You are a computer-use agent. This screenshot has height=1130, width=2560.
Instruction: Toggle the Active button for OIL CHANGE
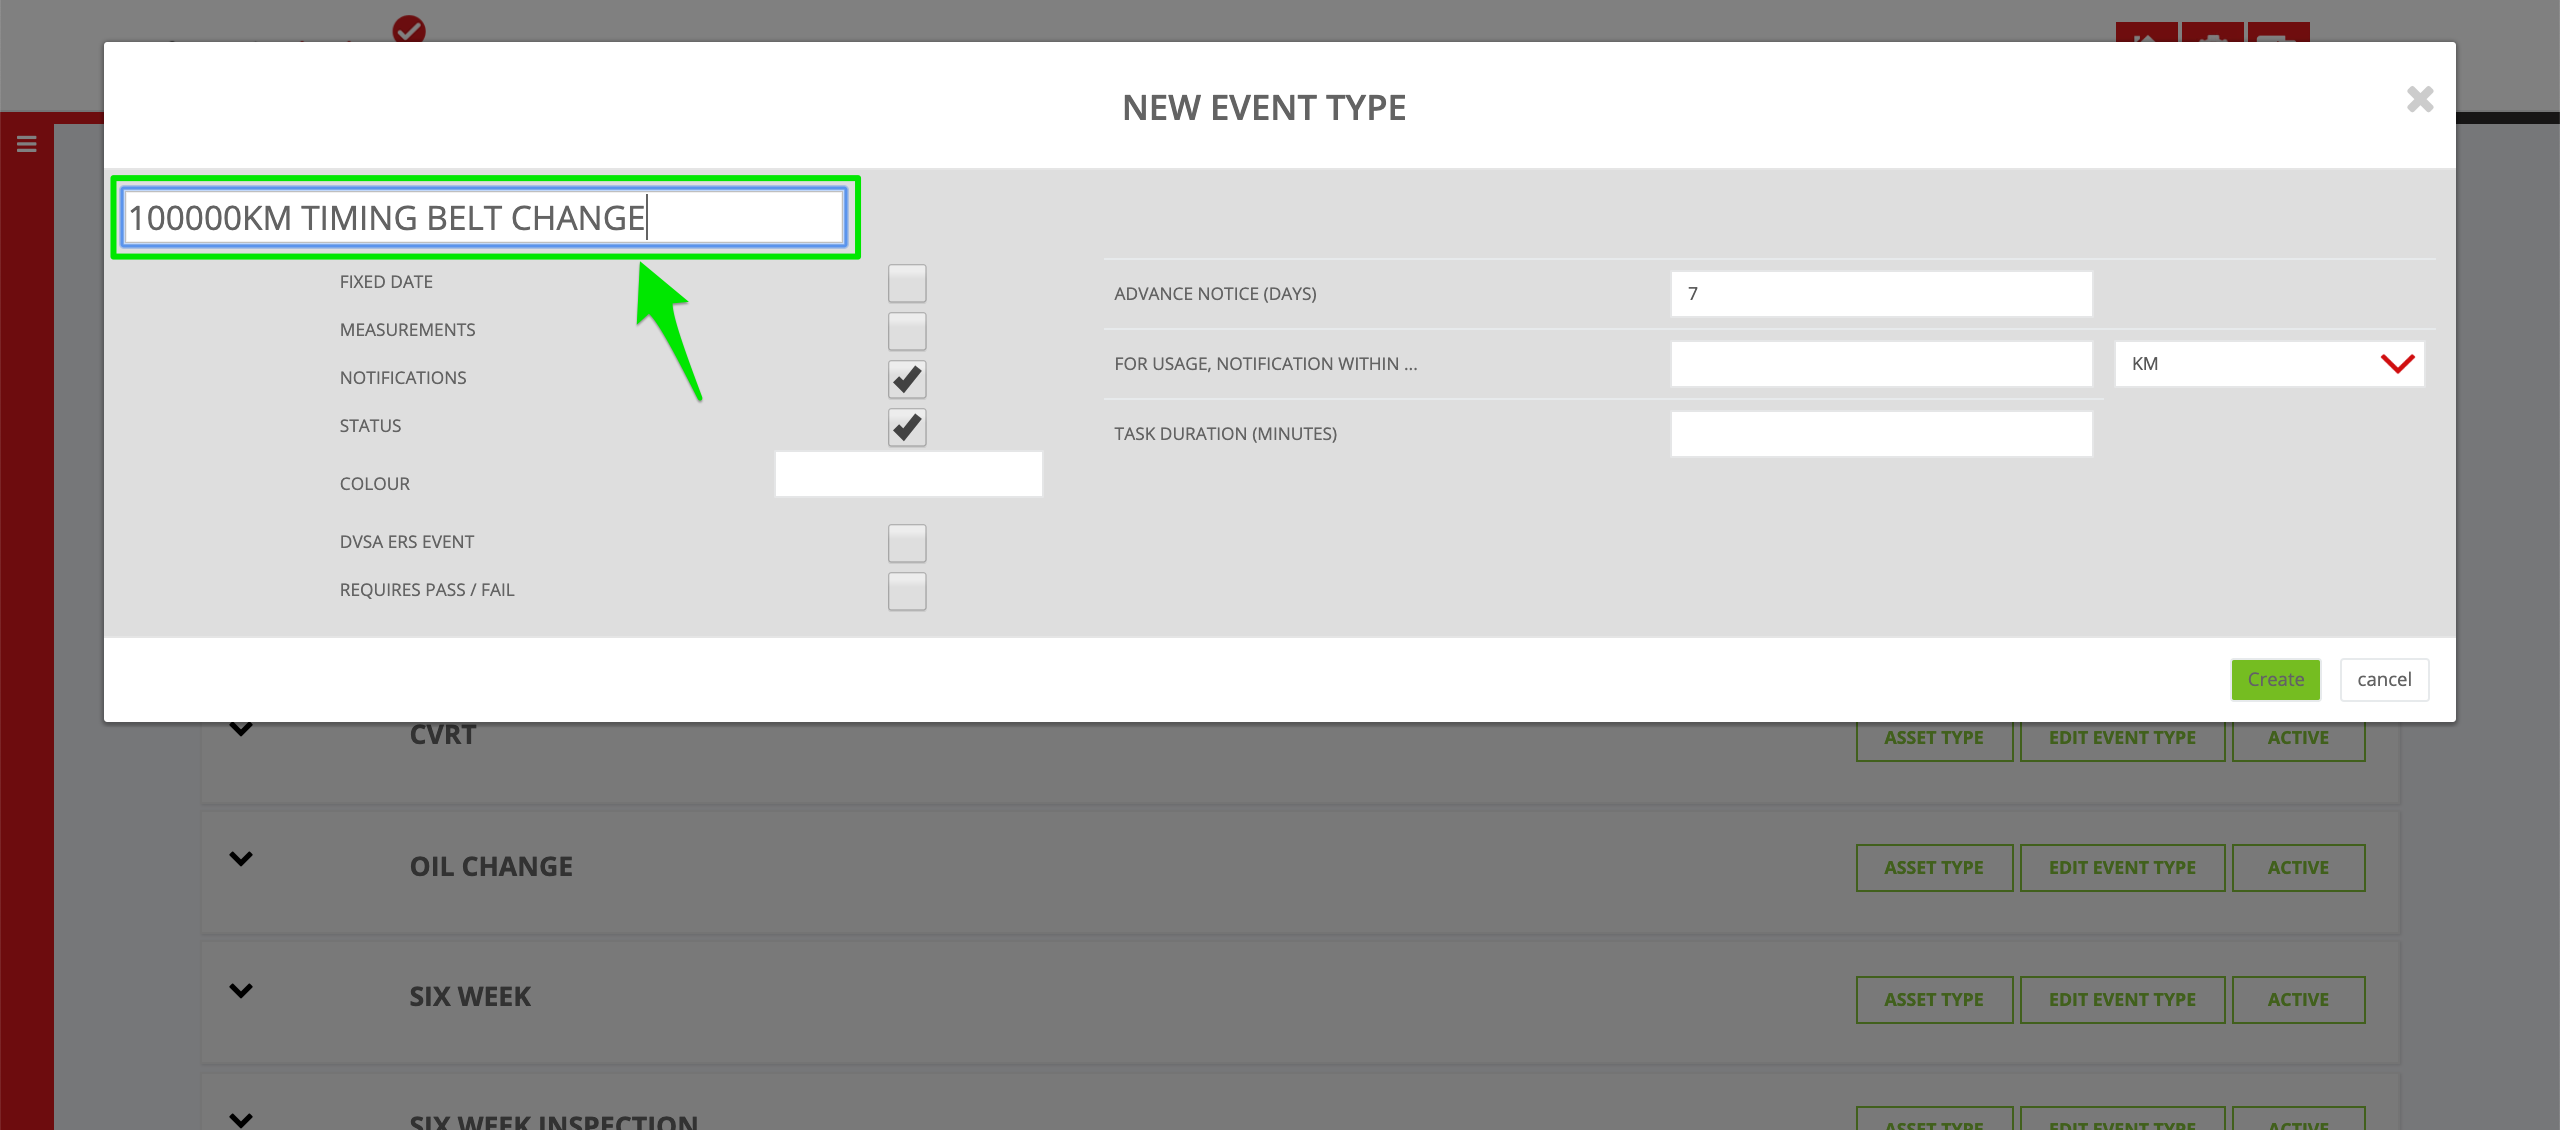pos(2298,868)
